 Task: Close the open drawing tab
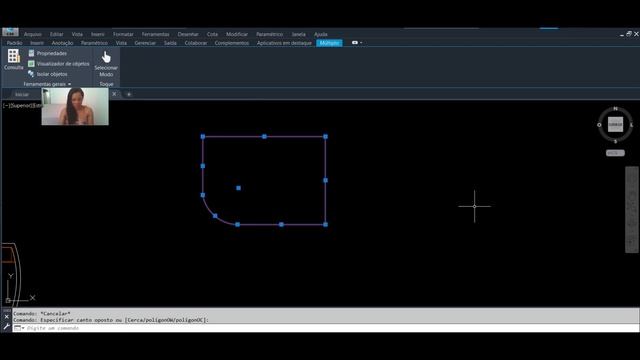coord(114,94)
